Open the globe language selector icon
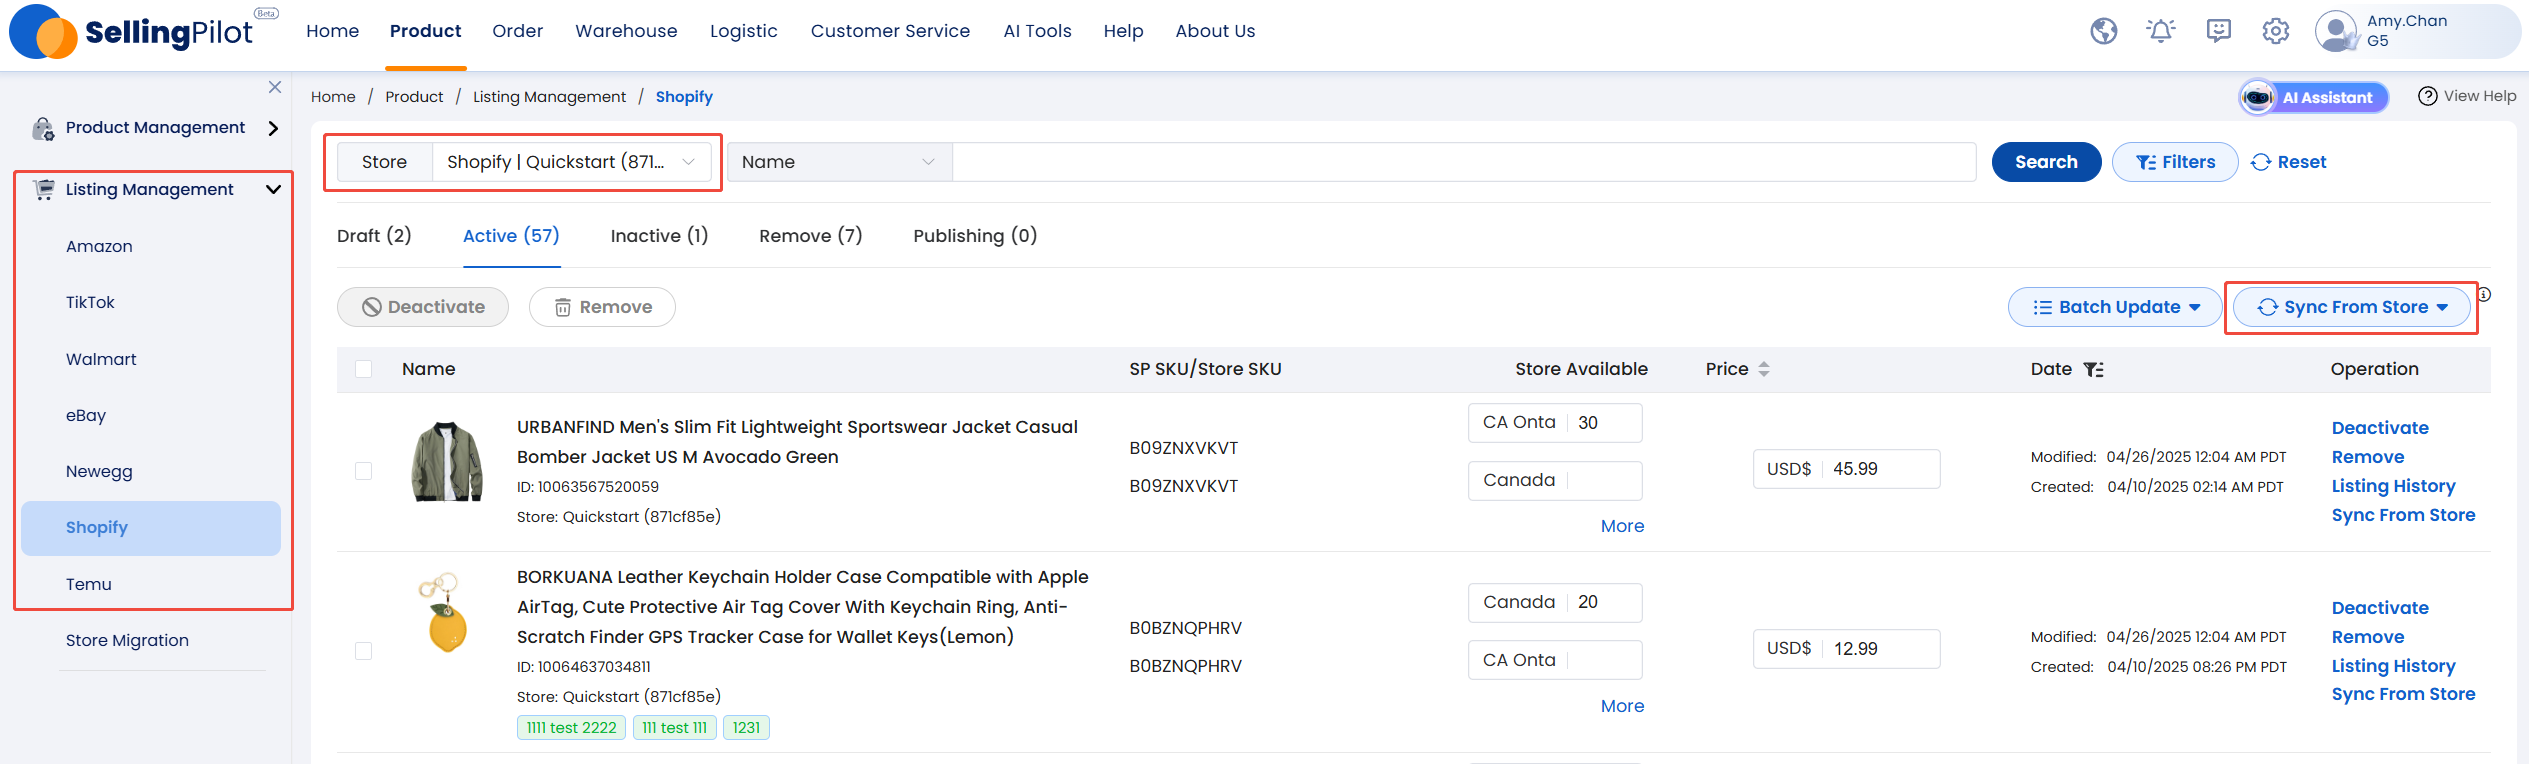The height and width of the screenshot is (764, 2529). coord(2104,31)
